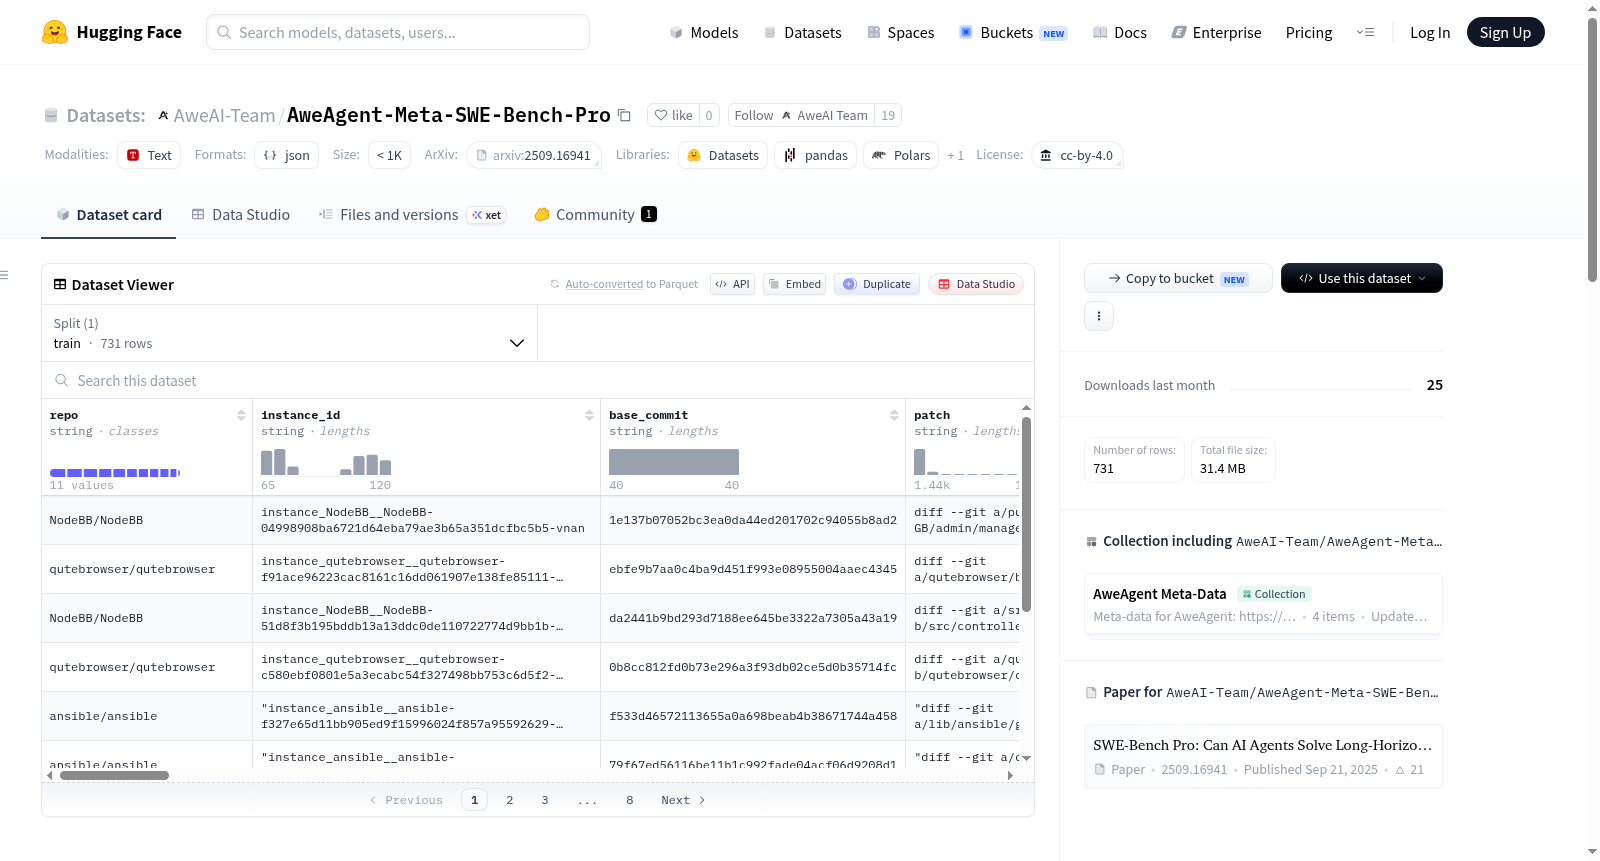Click the table horizontal scrollbar thumb
The image size is (1600, 861).
(x=114, y=775)
